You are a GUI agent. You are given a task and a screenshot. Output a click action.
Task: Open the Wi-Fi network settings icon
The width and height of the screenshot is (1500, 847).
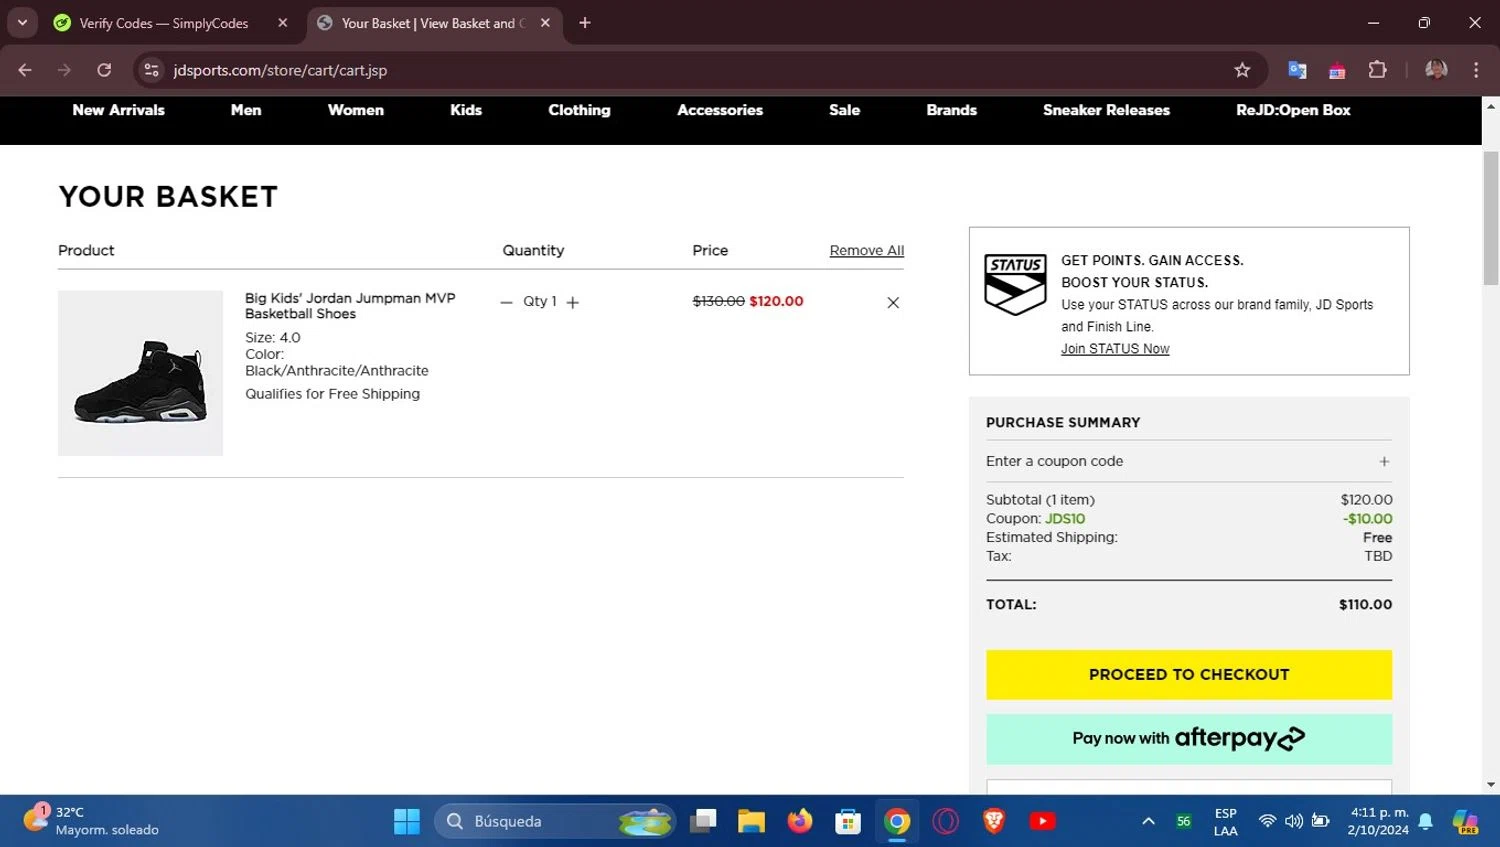click(x=1267, y=821)
